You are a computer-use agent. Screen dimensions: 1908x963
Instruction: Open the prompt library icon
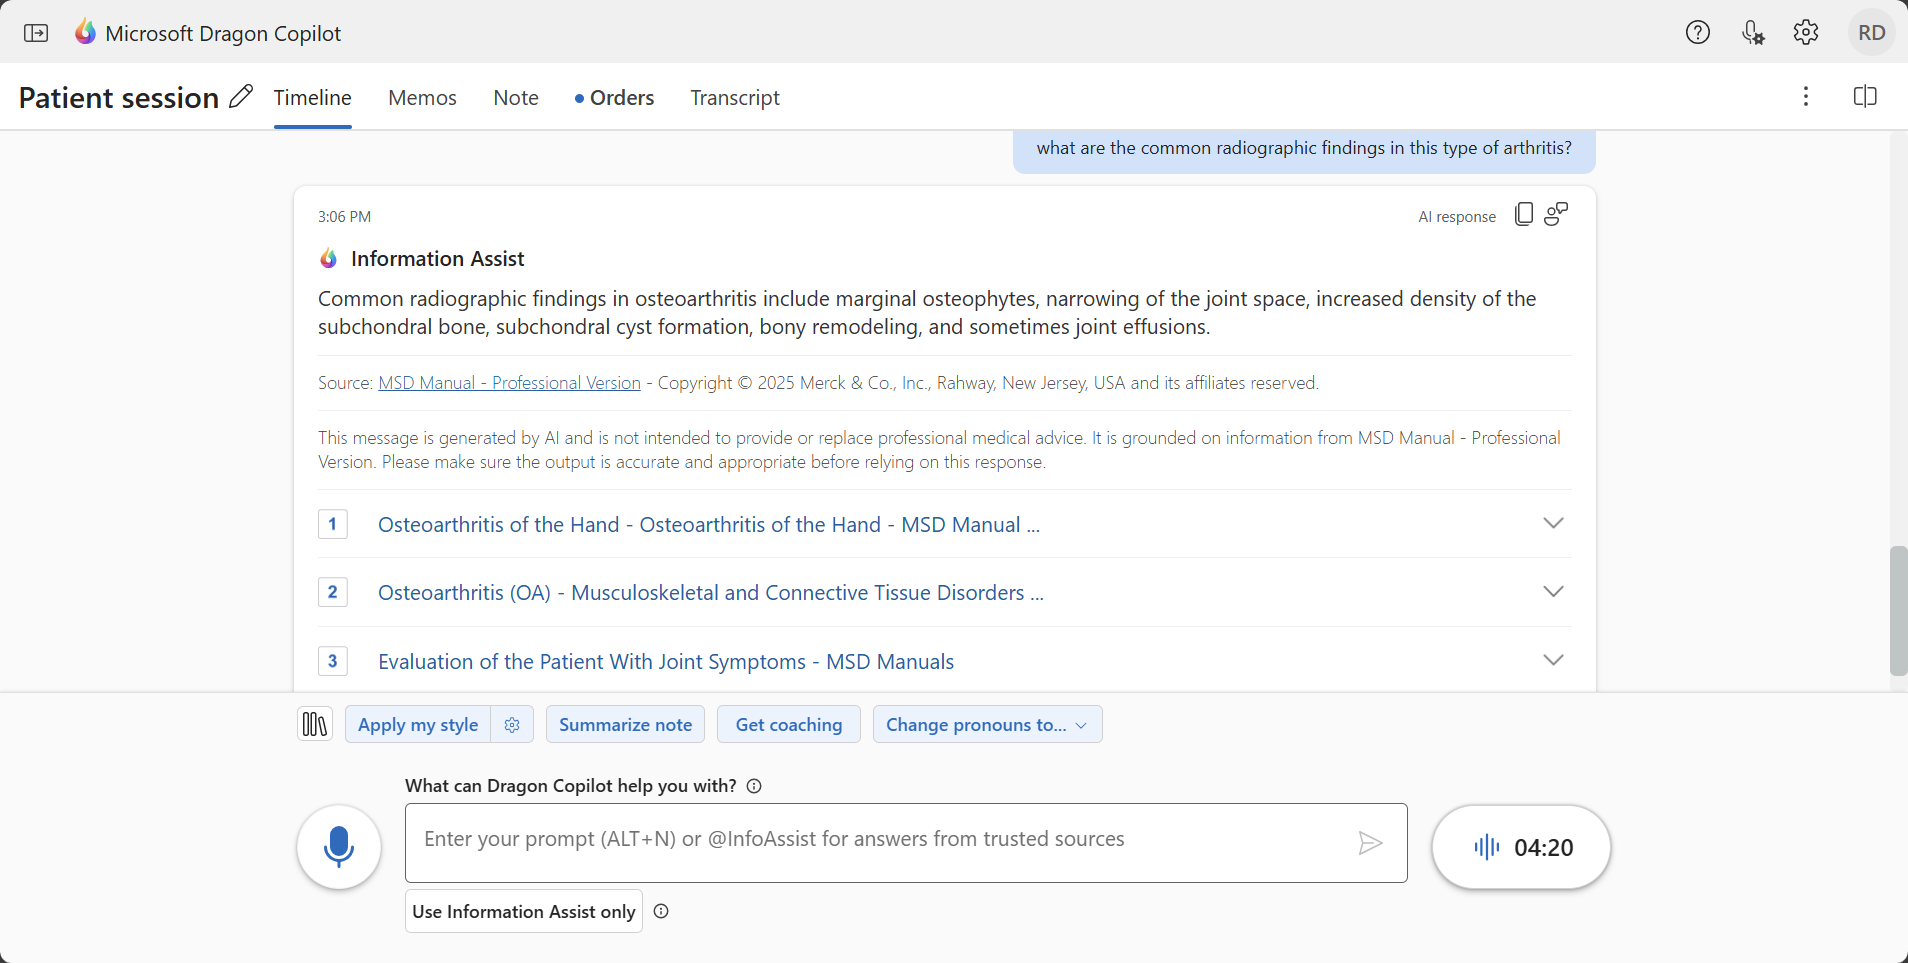point(315,724)
